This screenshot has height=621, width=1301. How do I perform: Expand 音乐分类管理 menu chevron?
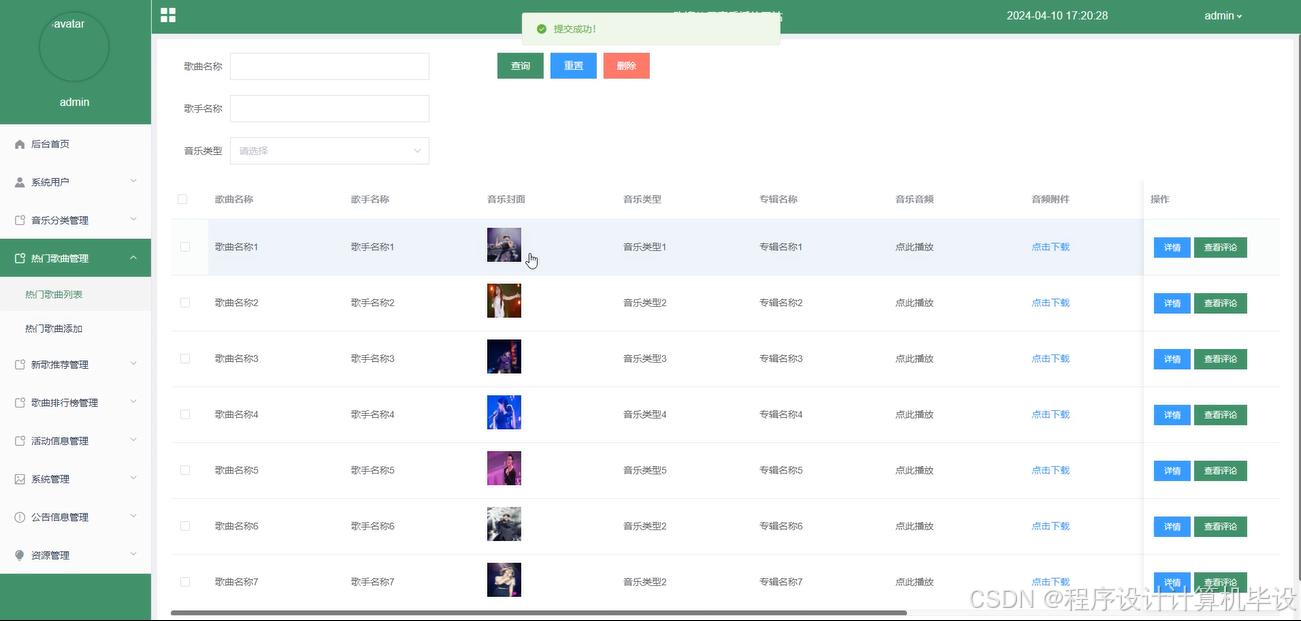coord(134,220)
